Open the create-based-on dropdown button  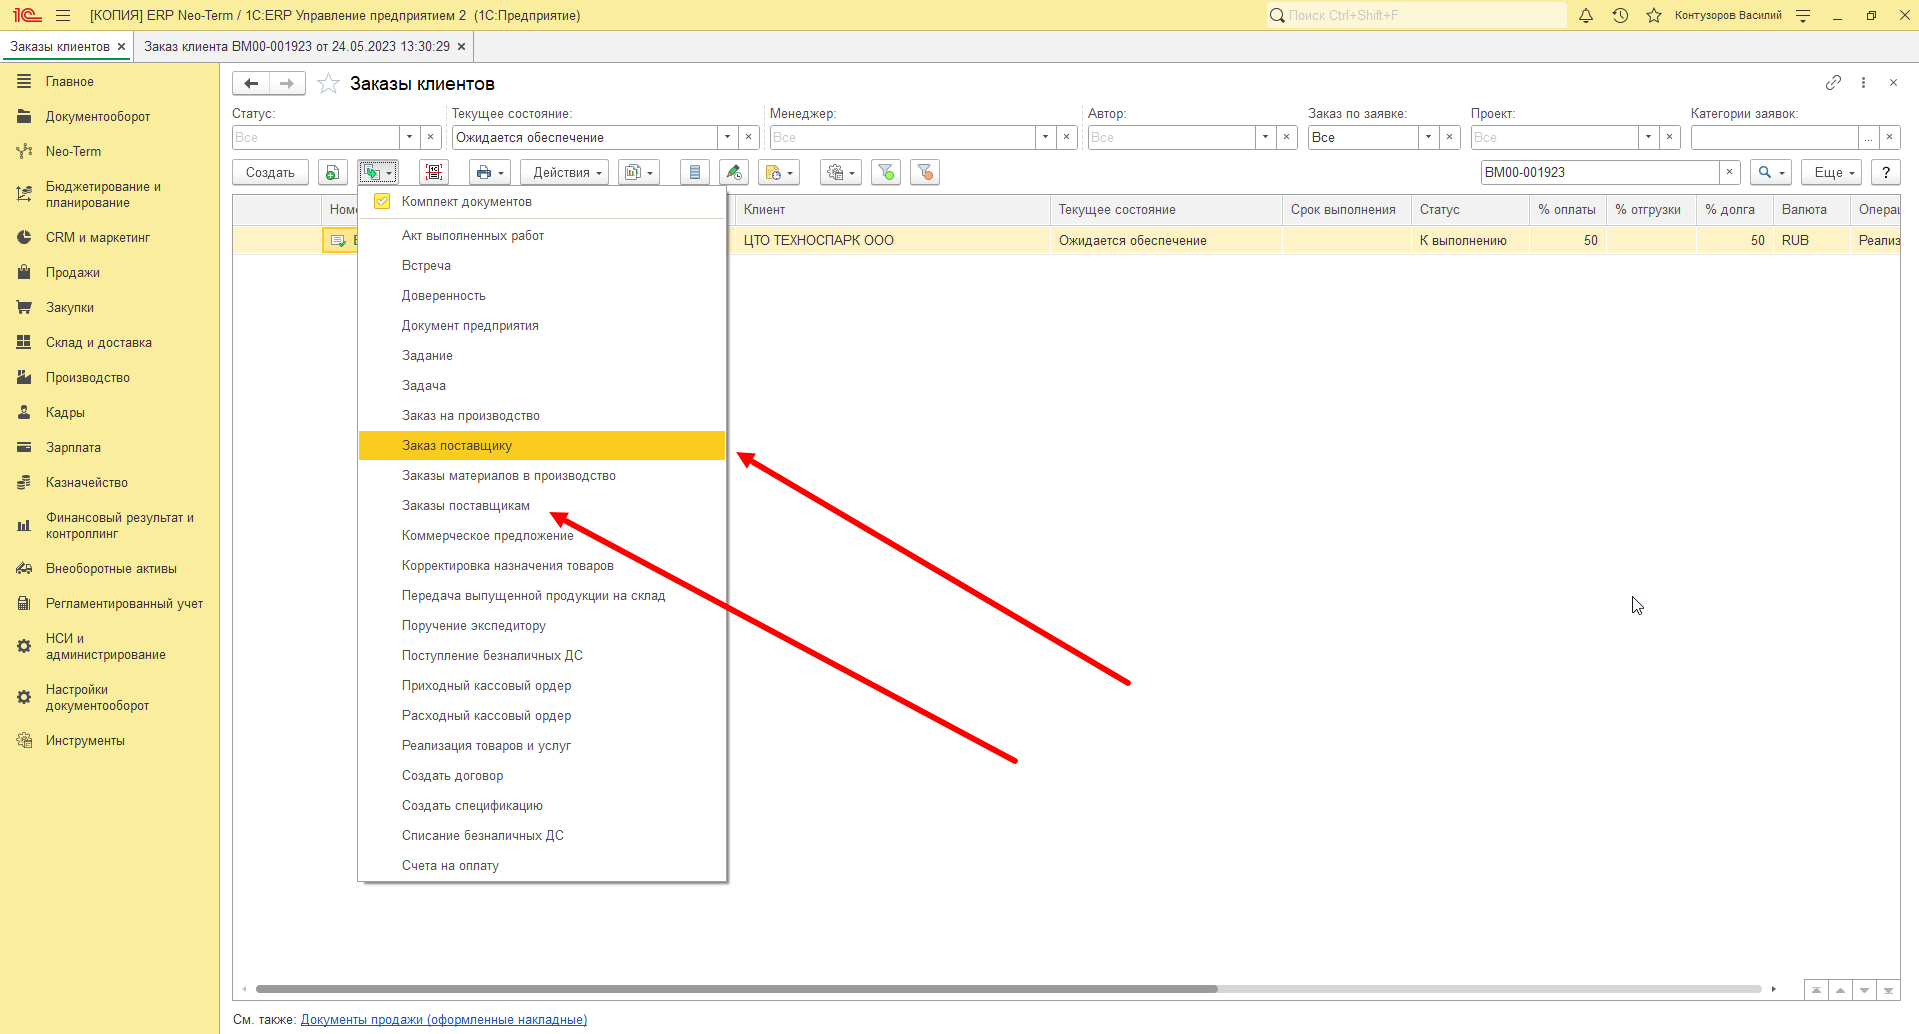click(378, 173)
